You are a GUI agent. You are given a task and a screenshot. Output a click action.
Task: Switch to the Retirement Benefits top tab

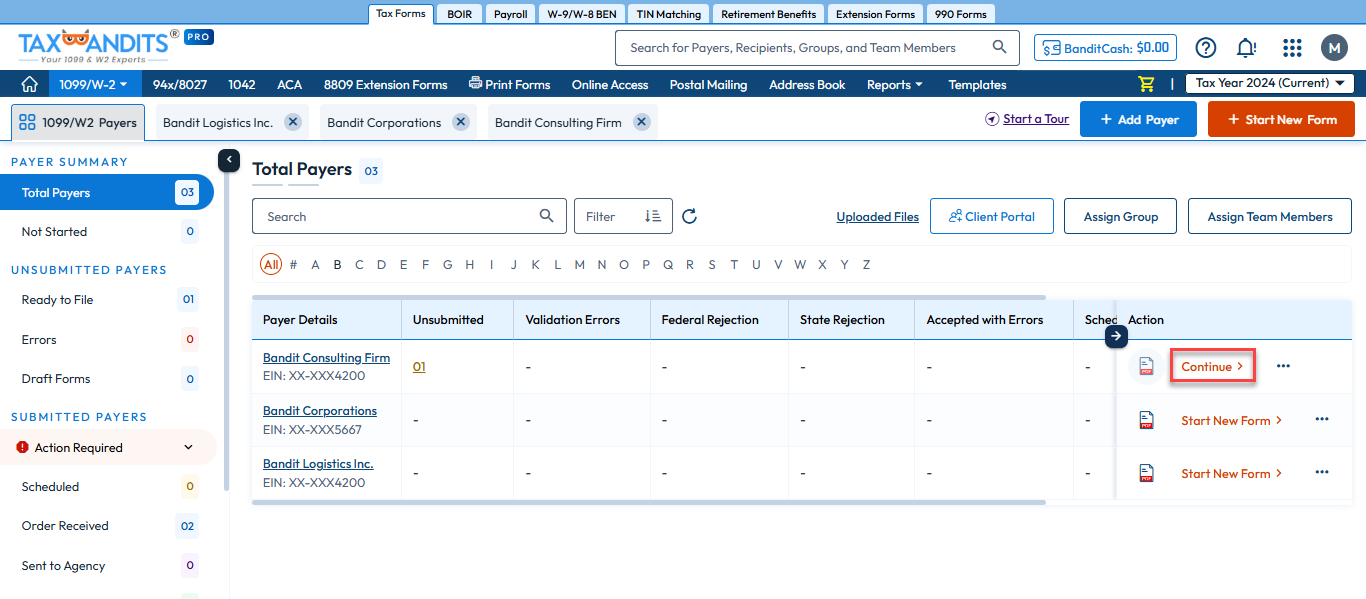769,14
